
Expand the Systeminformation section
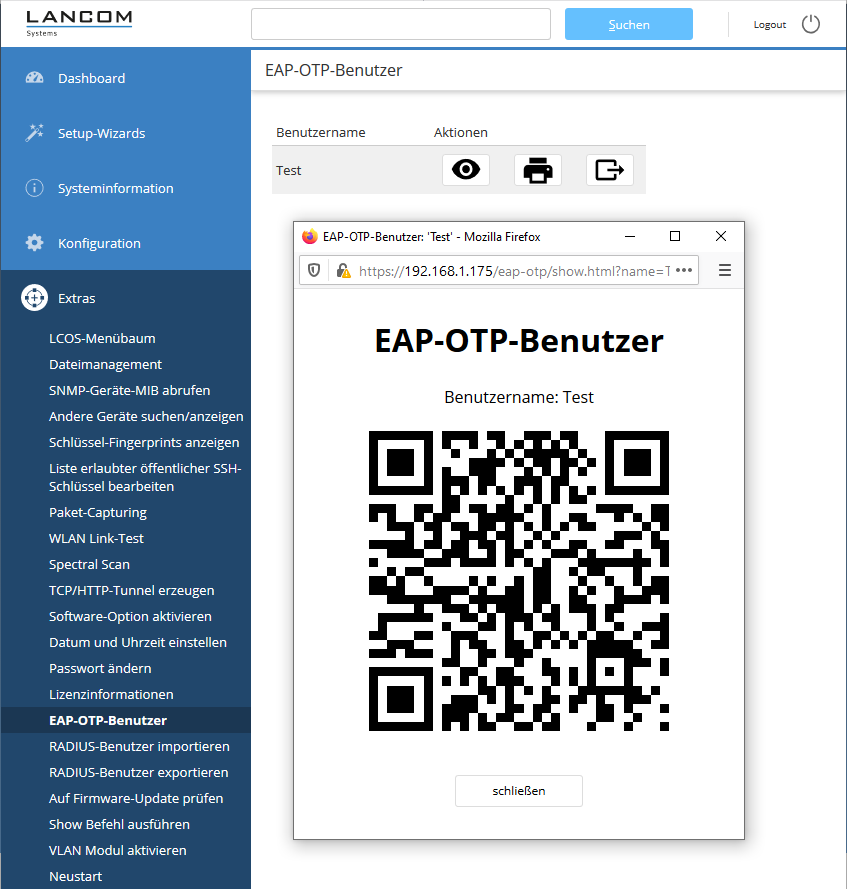pyautogui.click(x=115, y=188)
